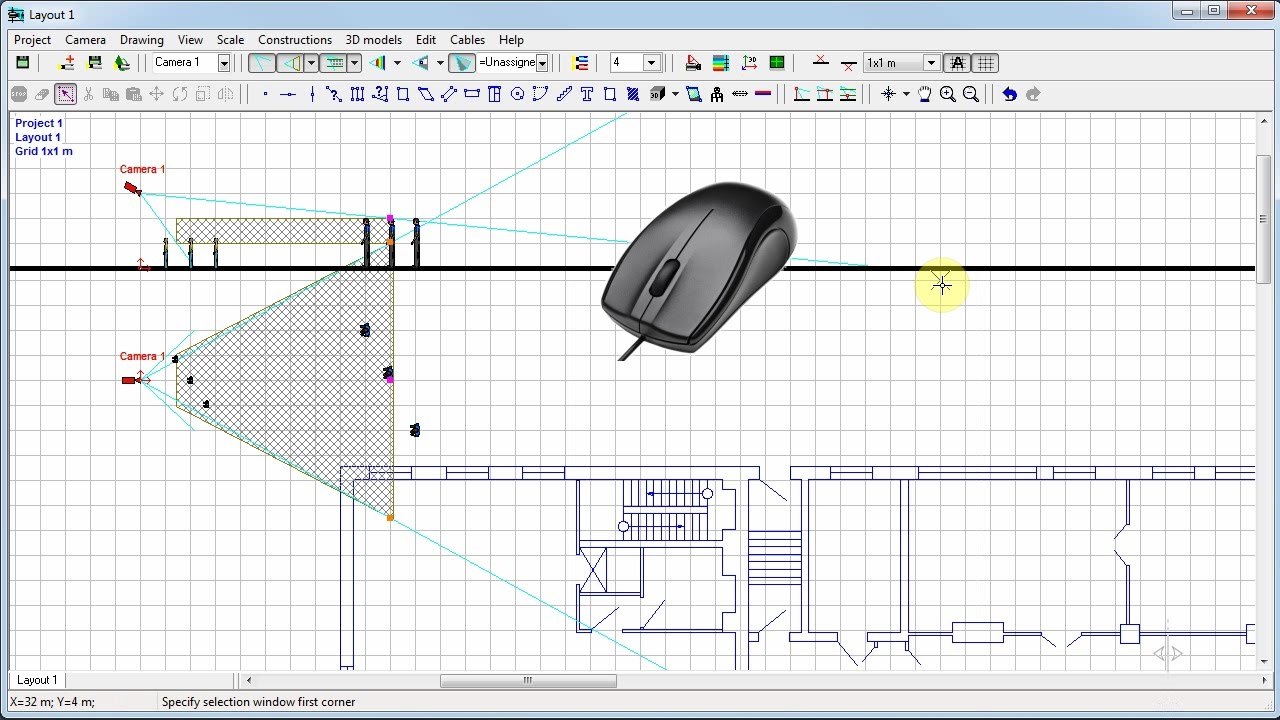
Task: Click the Zoom in magnifier
Action: (948, 94)
